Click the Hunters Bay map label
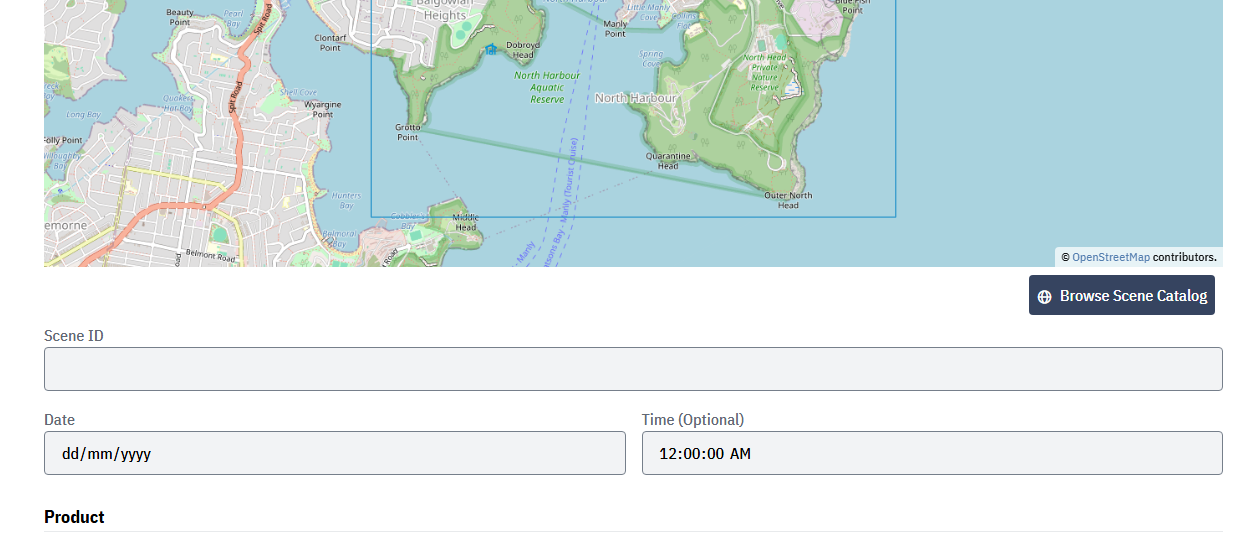1260x538 pixels. coord(345,200)
